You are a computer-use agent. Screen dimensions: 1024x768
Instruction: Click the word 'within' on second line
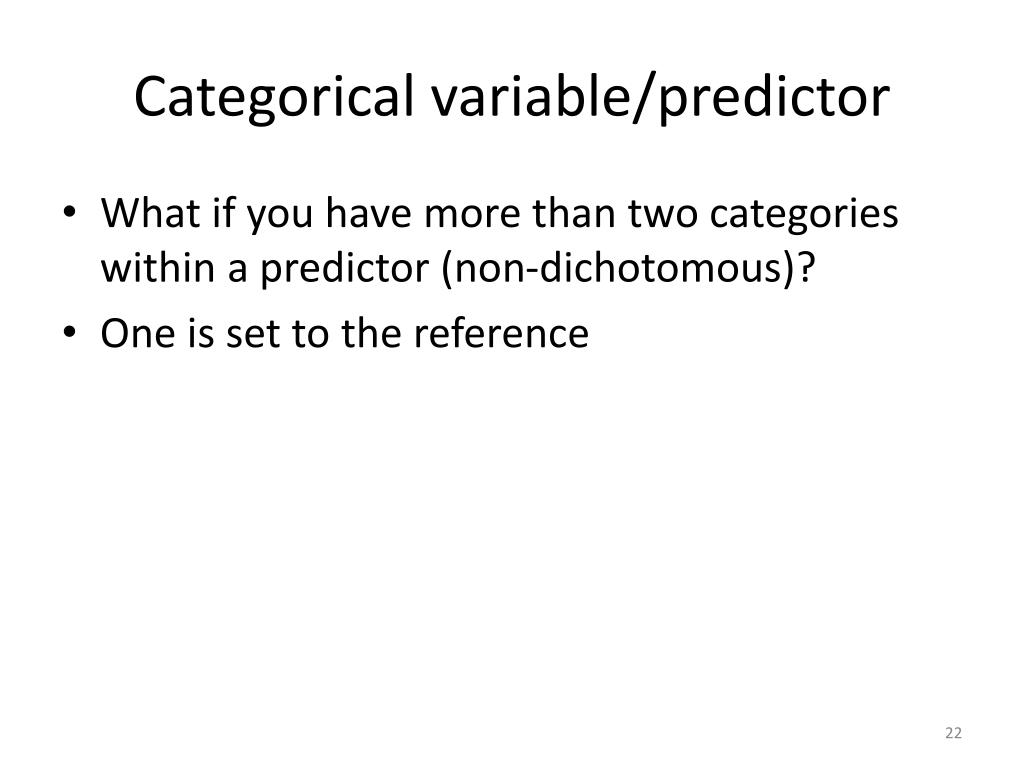coord(157,268)
